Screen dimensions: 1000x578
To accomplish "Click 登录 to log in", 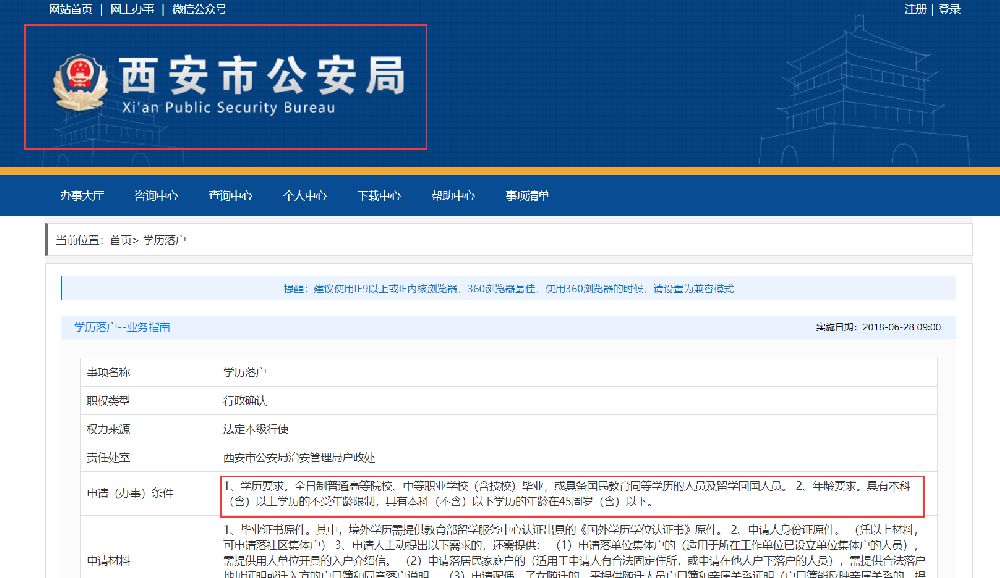I will pyautogui.click(x=949, y=9).
